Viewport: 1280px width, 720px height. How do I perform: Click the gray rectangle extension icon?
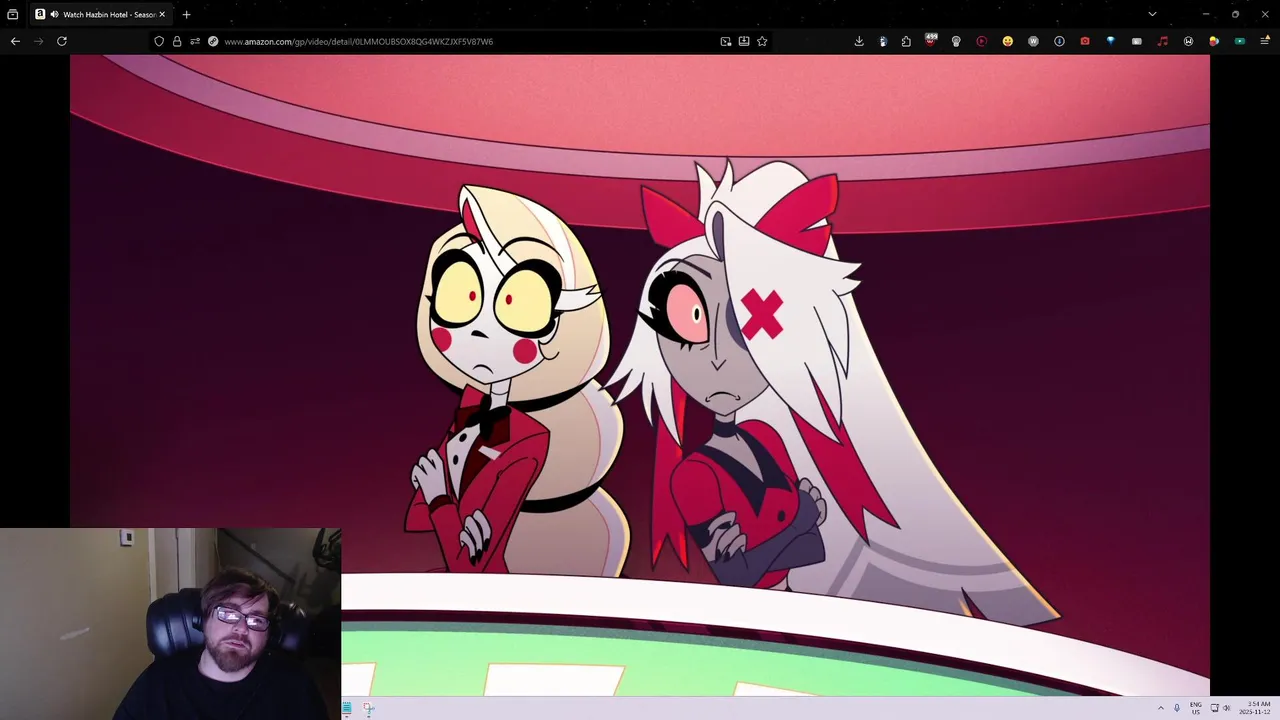[1136, 41]
